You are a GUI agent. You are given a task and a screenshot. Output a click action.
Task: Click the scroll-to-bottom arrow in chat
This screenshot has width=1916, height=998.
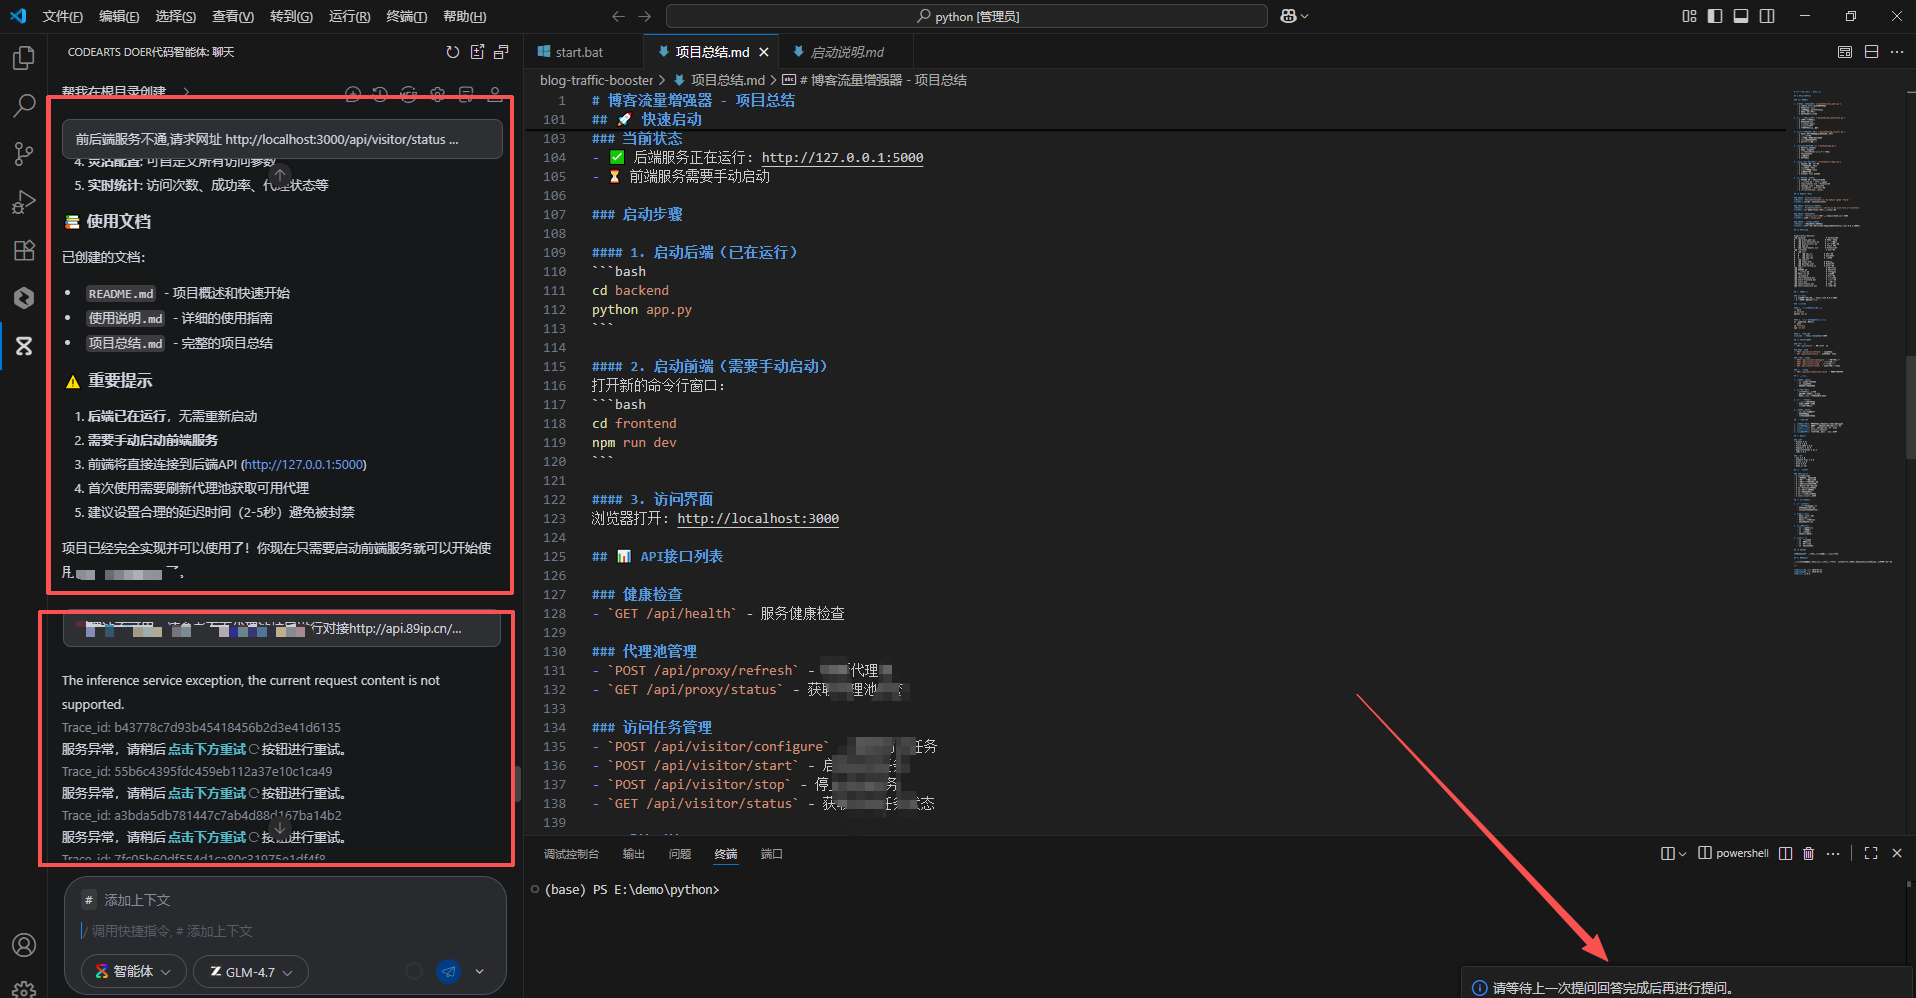pos(280,827)
